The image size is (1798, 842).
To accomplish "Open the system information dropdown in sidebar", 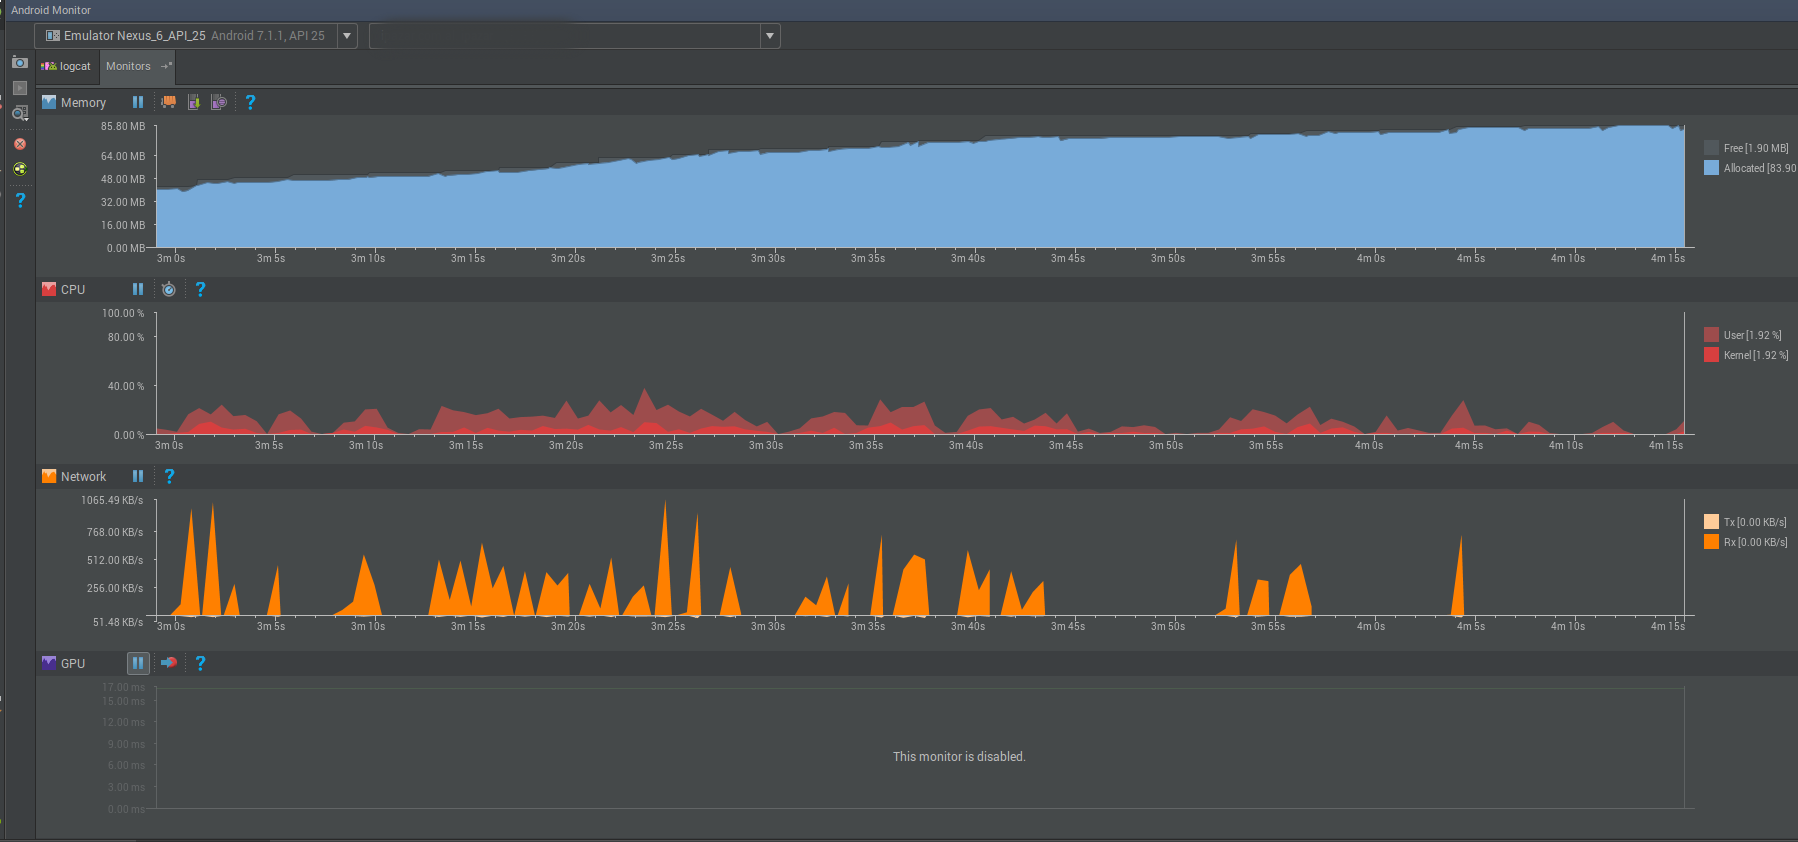I will 19,114.
